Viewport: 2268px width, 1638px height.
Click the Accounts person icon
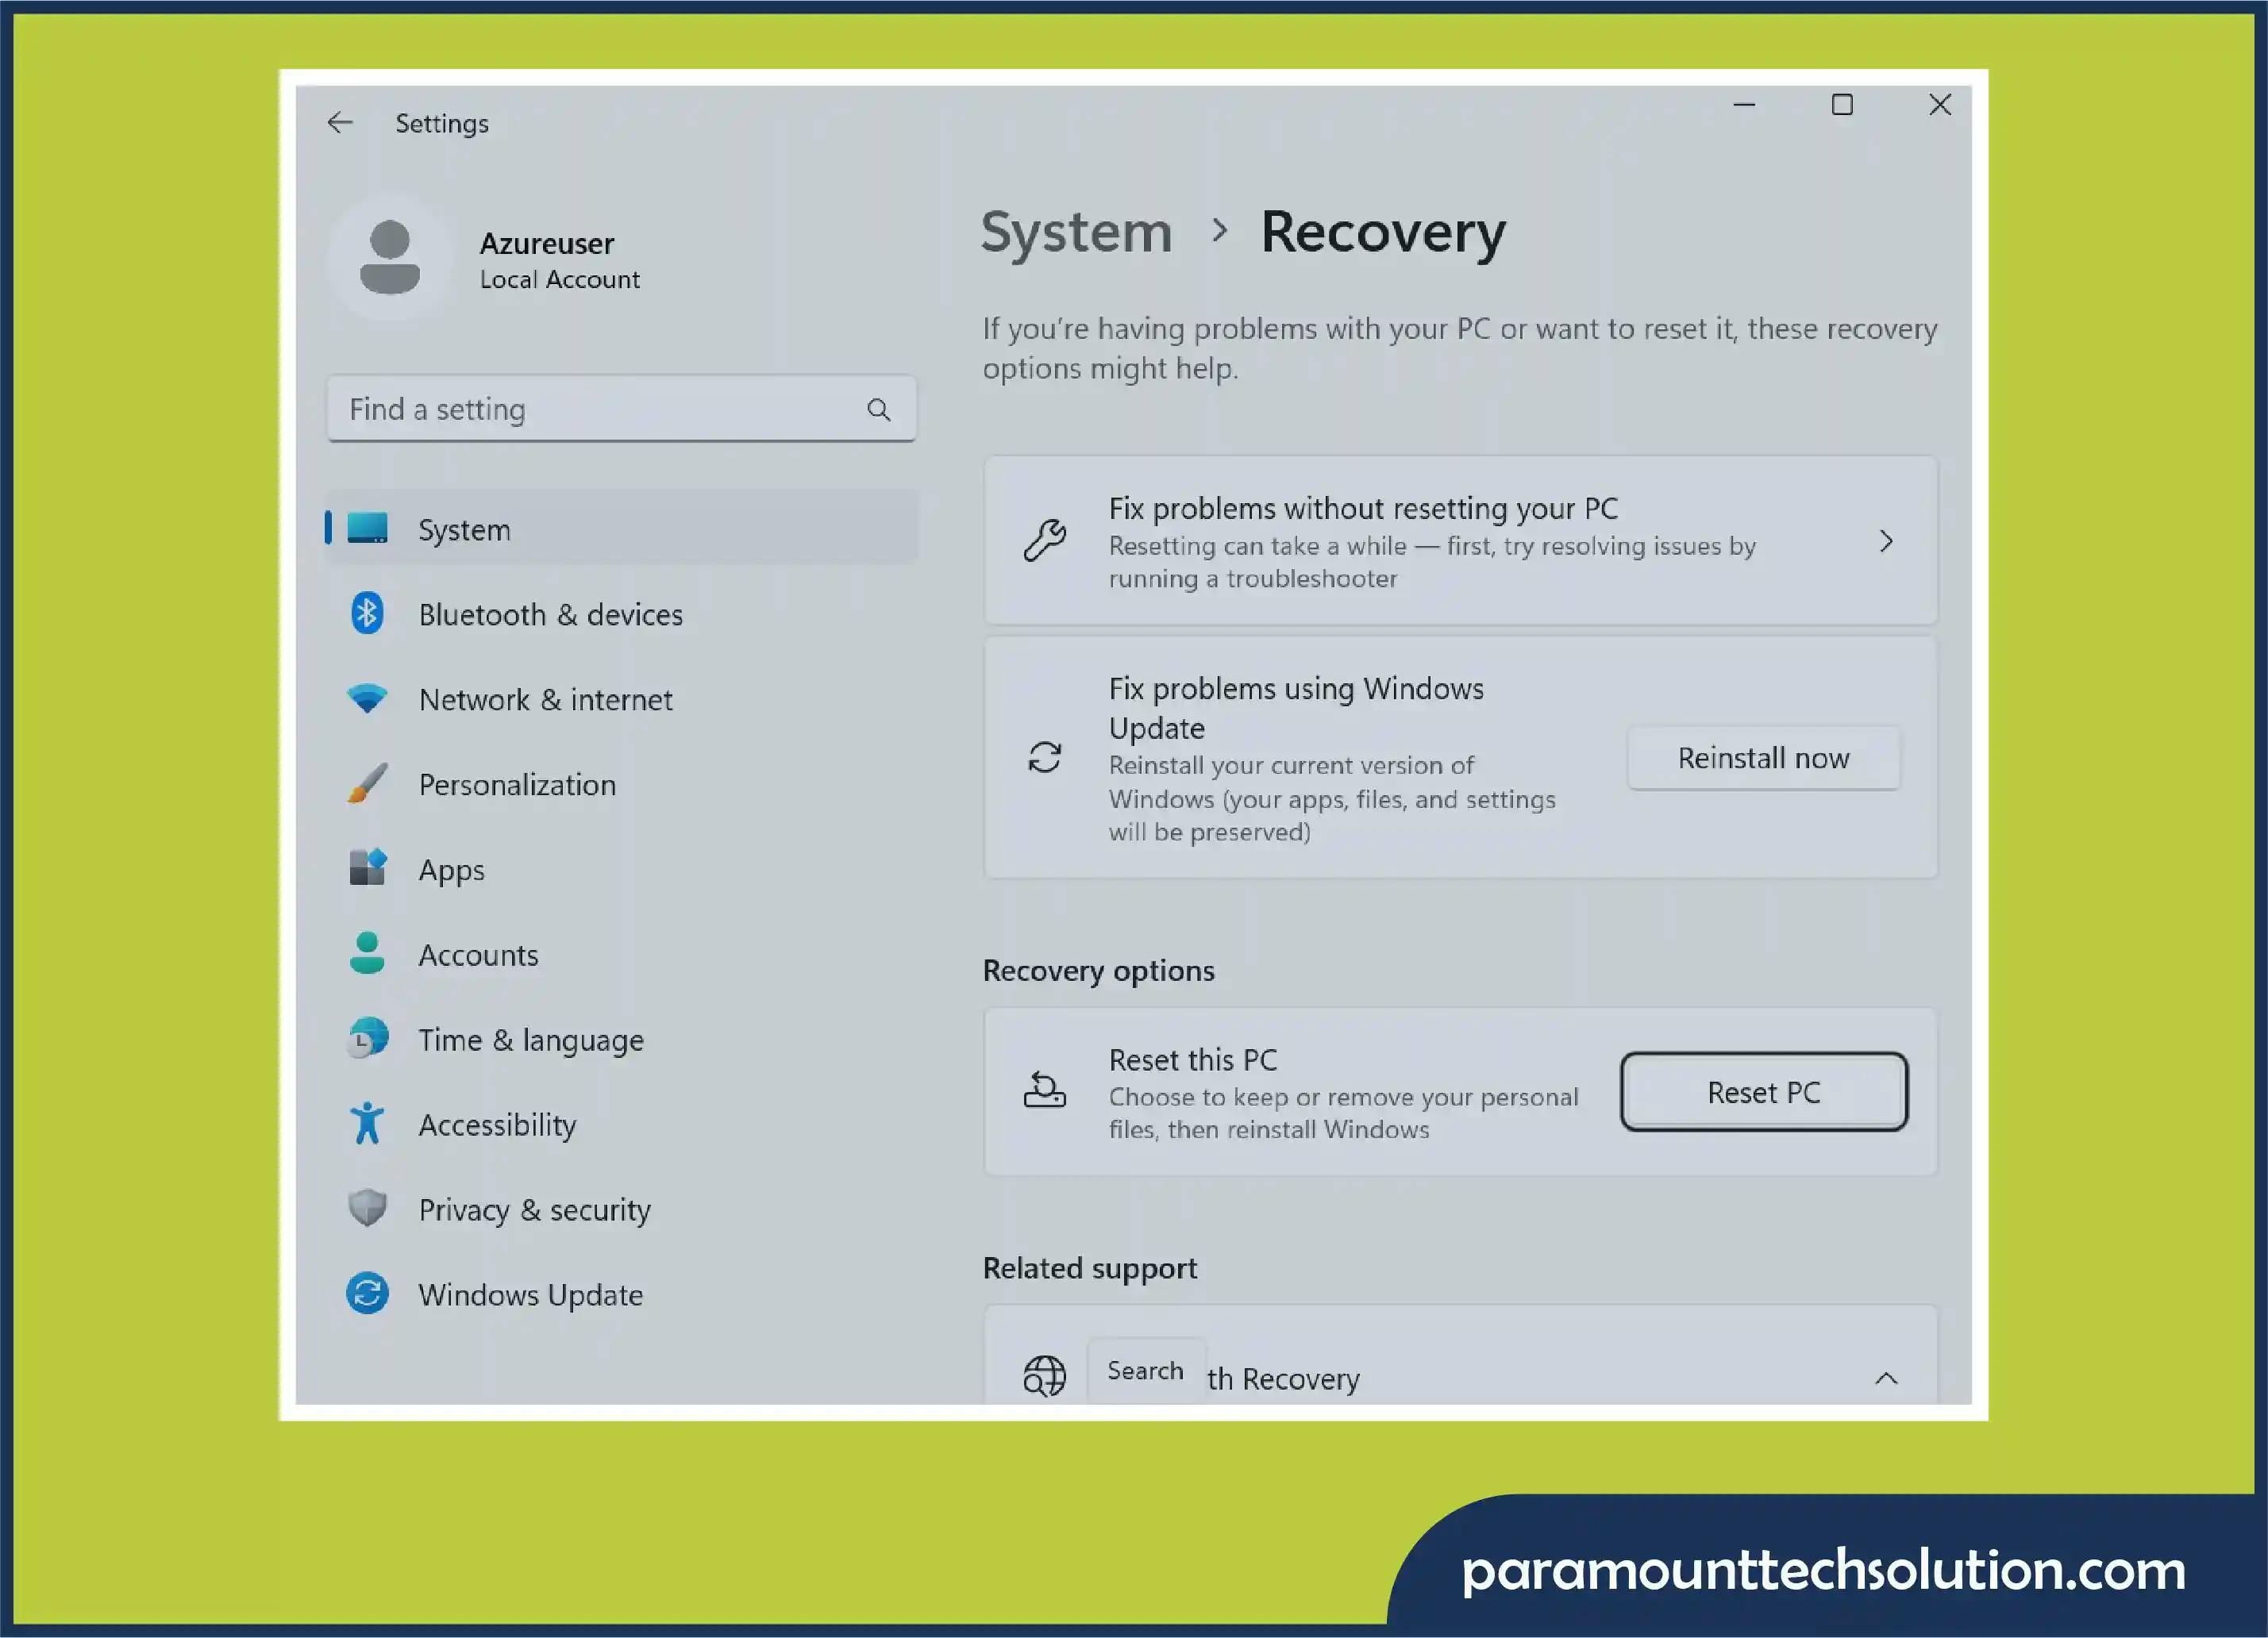tap(367, 953)
